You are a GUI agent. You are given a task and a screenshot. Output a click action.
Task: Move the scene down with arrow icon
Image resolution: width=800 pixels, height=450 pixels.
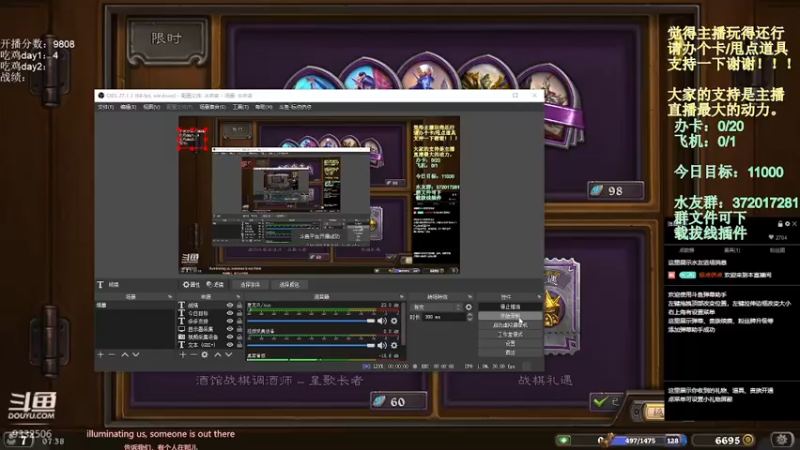click(136, 355)
